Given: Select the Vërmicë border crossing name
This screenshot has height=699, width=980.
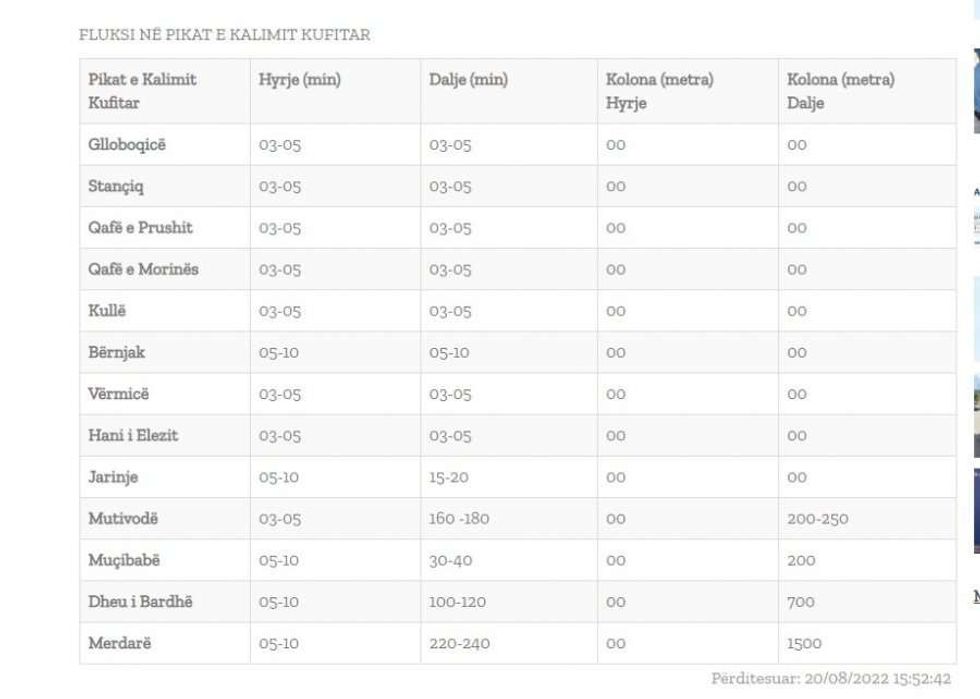Looking at the screenshot, I should coord(118,394).
